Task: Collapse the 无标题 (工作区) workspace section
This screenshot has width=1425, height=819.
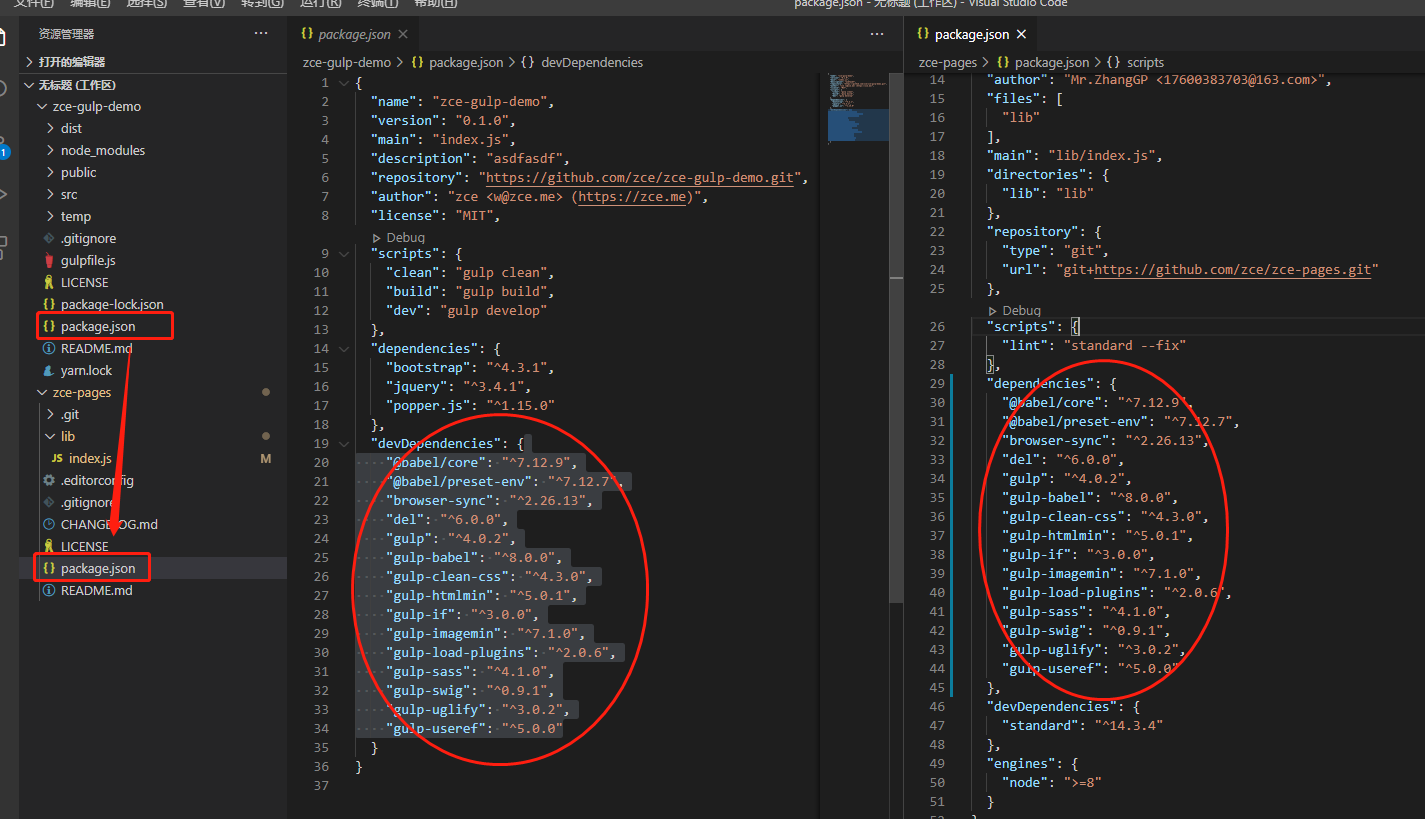Action: pos(29,85)
